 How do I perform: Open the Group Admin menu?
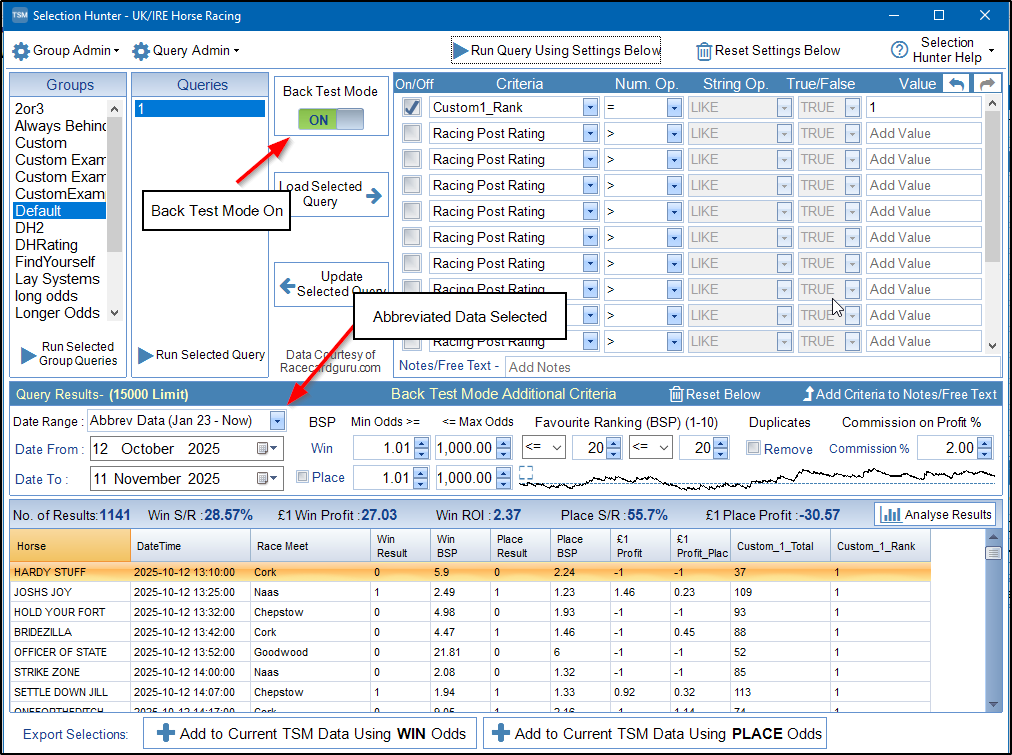66,50
